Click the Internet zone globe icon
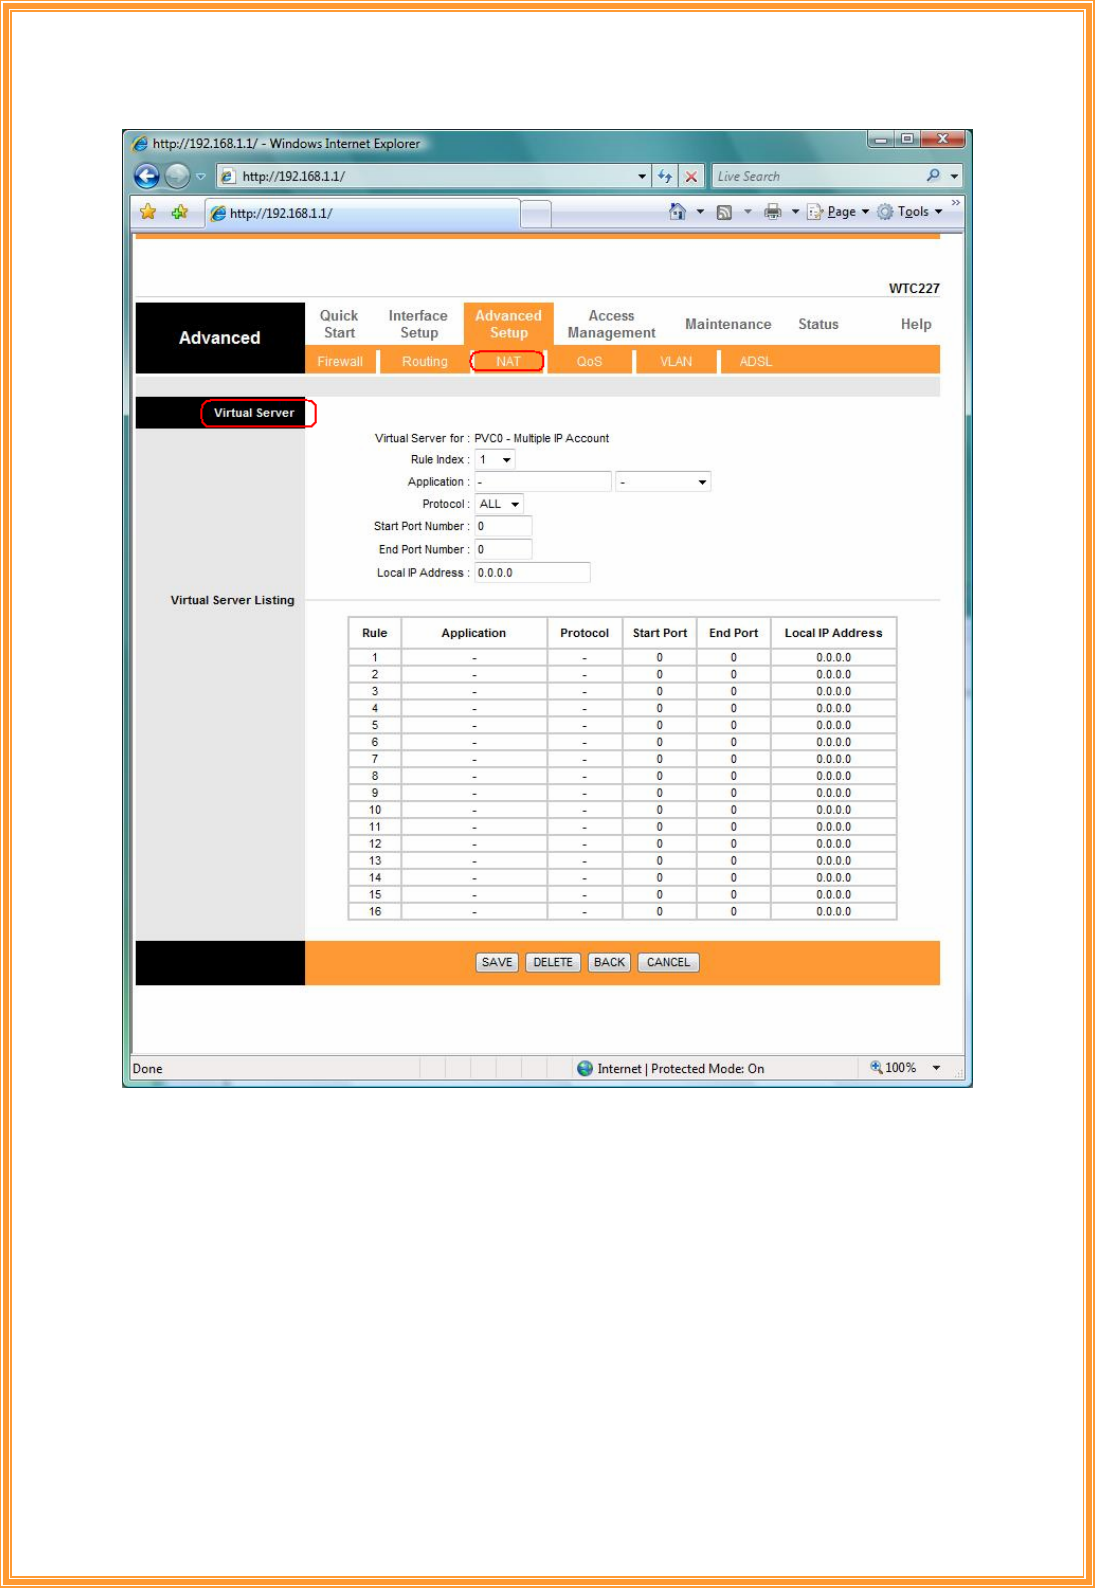1095x1588 pixels. point(585,1068)
